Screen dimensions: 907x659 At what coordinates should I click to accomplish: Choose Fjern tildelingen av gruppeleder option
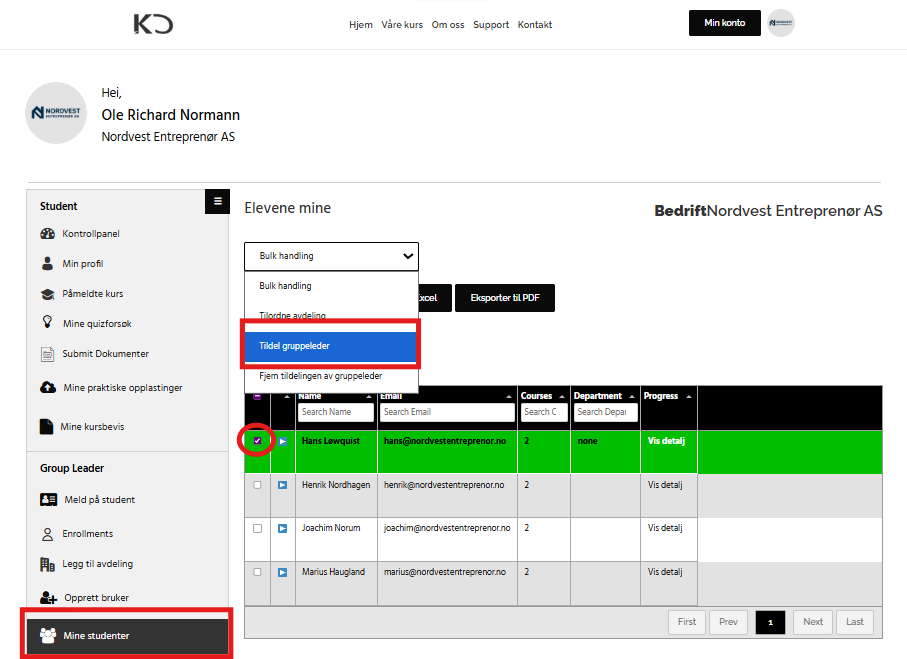(x=331, y=376)
